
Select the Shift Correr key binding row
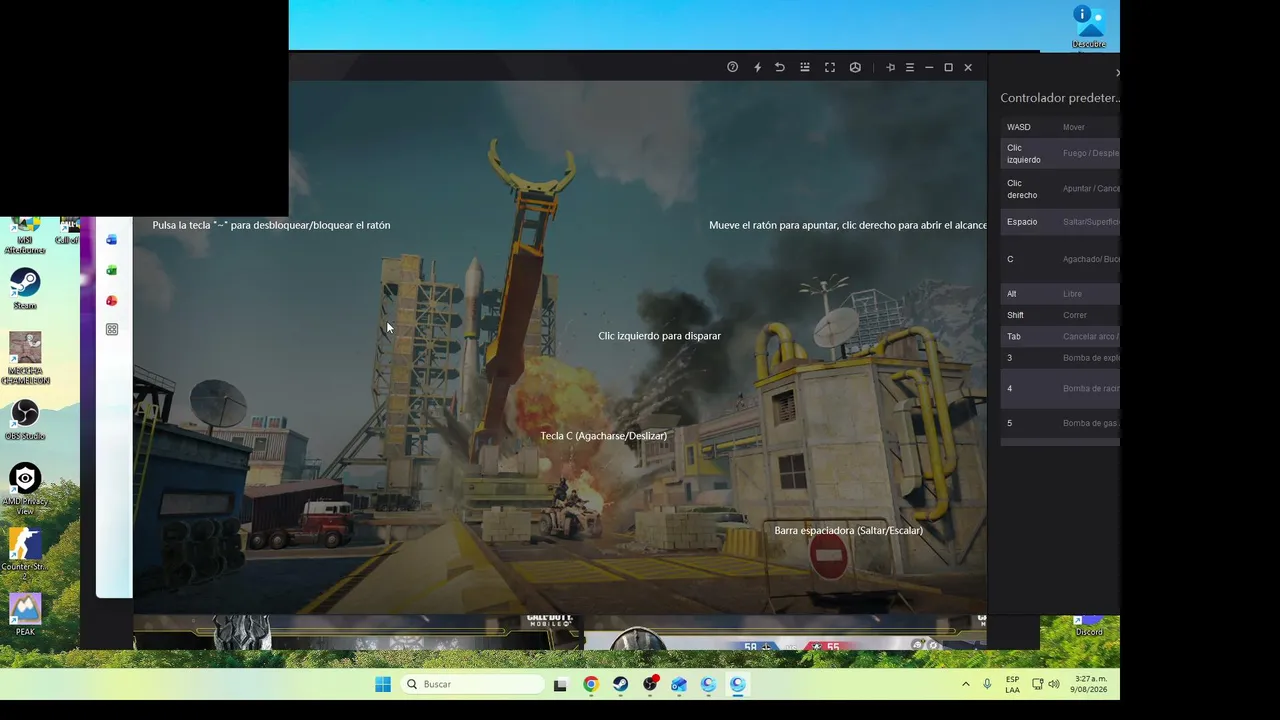click(x=1060, y=315)
